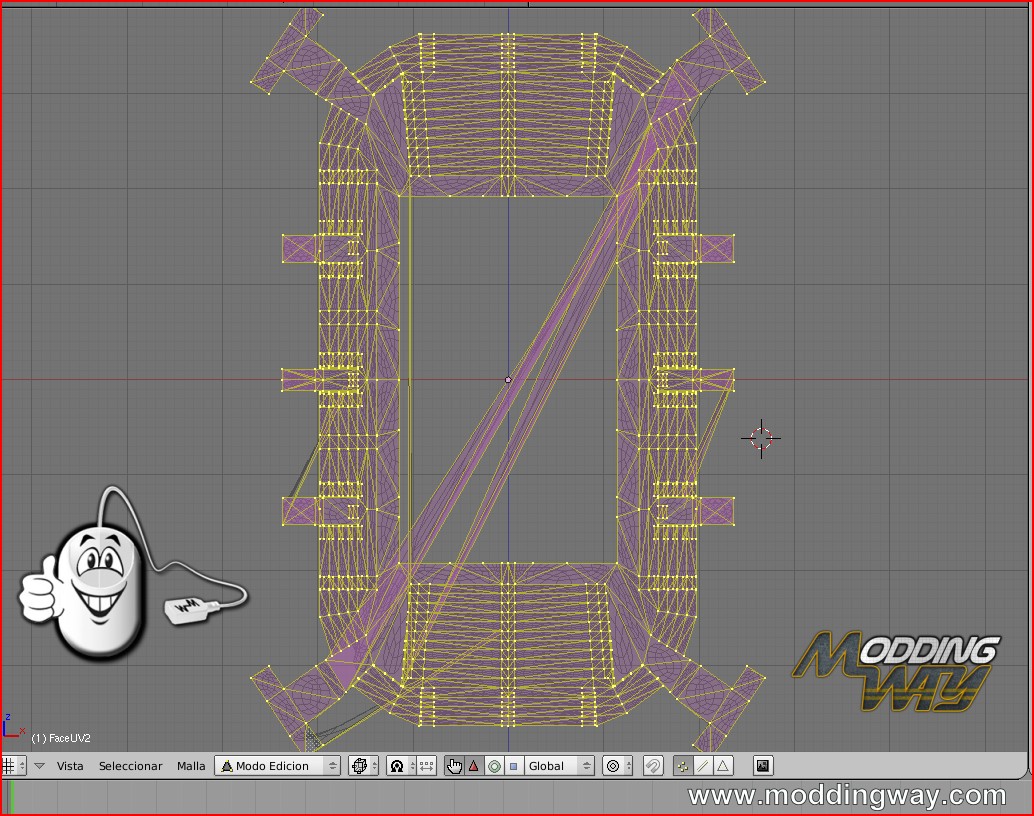The height and width of the screenshot is (816, 1034).
Task: Toggle the snap magnet icon
Action: (x=652, y=766)
